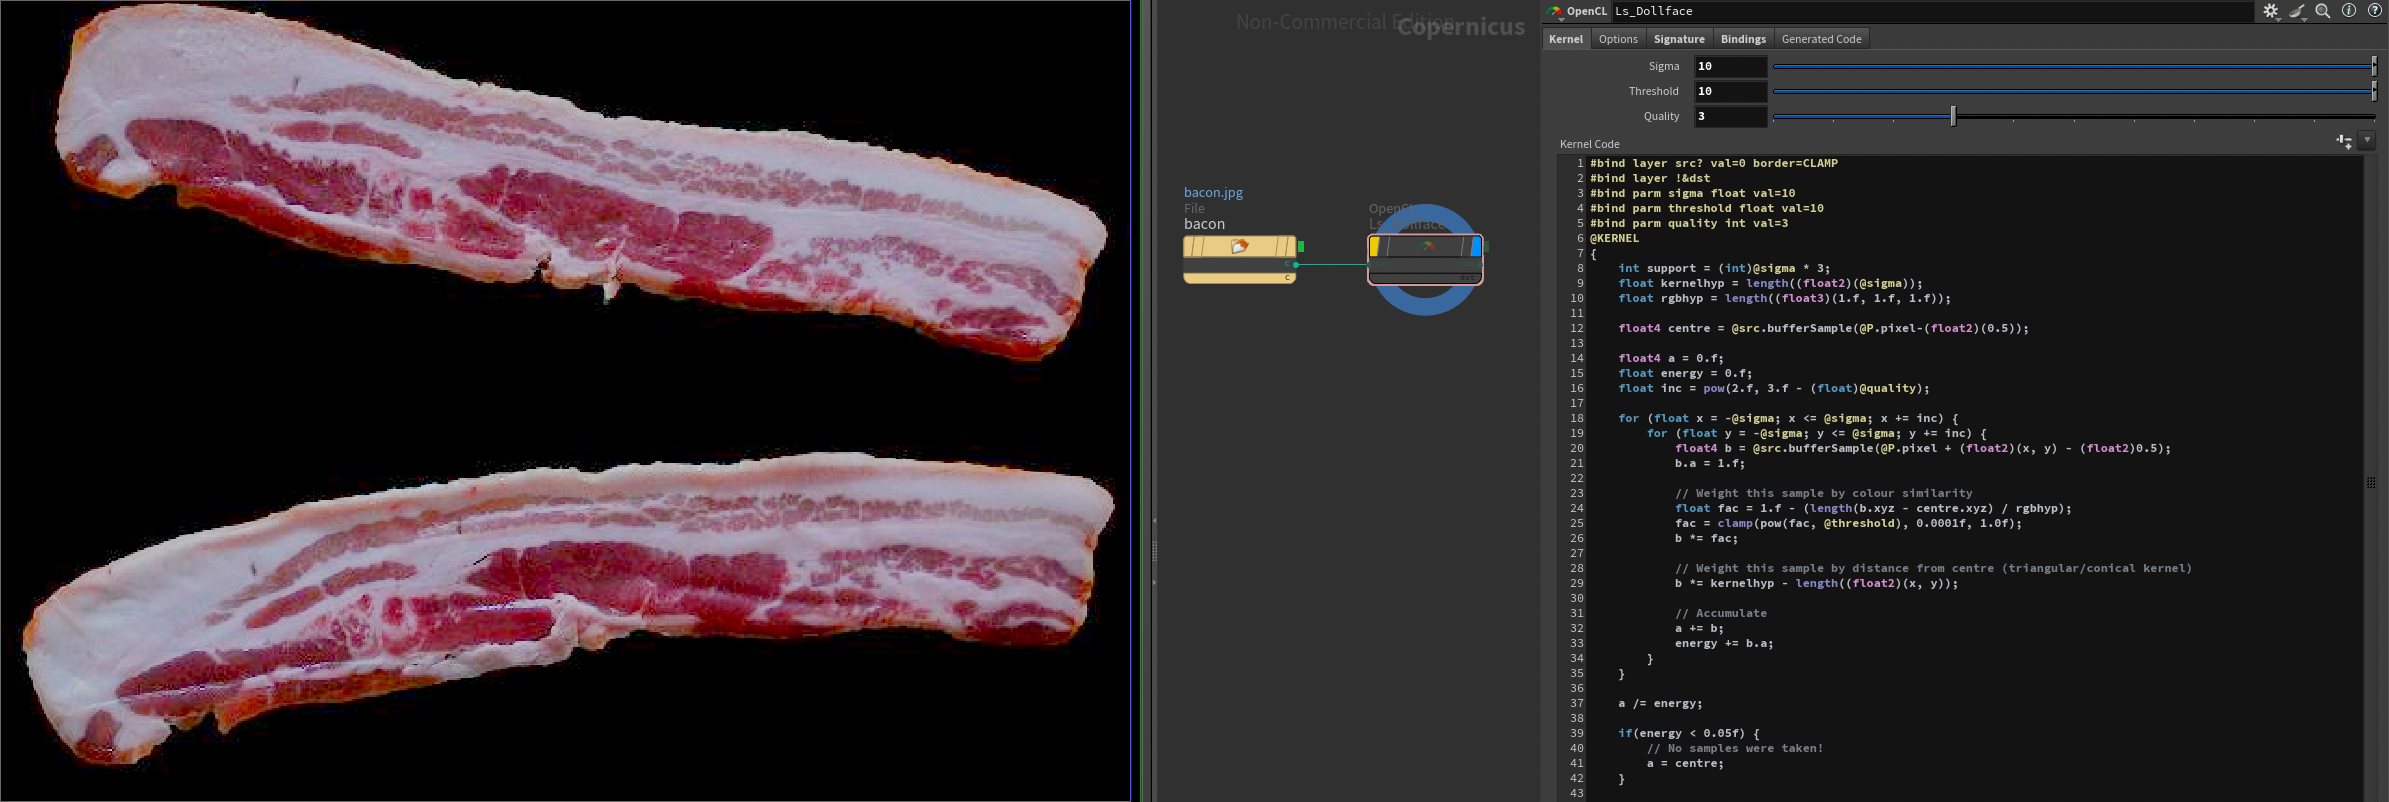2389x802 pixels.
Task: Open the node info icon
Action: 2349,11
